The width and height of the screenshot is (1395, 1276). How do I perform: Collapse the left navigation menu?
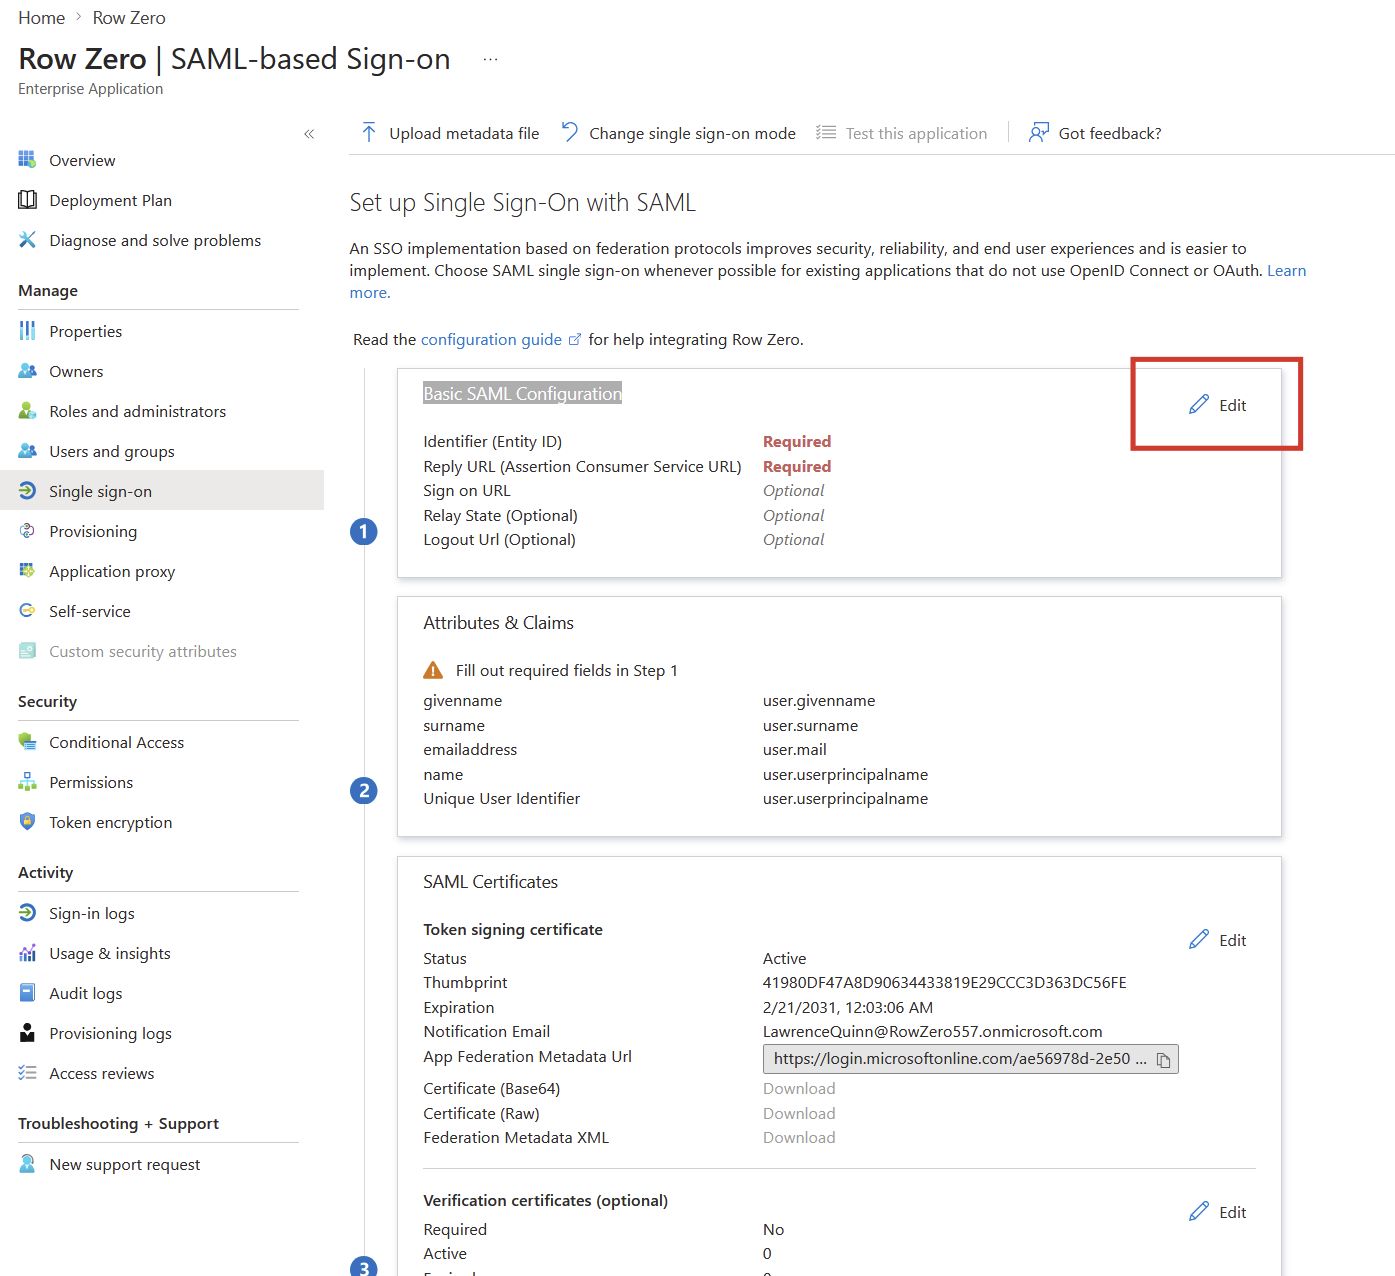pyautogui.click(x=309, y=134)
